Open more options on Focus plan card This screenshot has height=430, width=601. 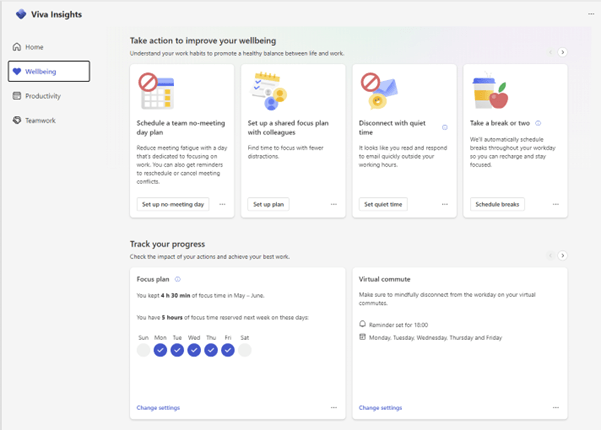334,408
